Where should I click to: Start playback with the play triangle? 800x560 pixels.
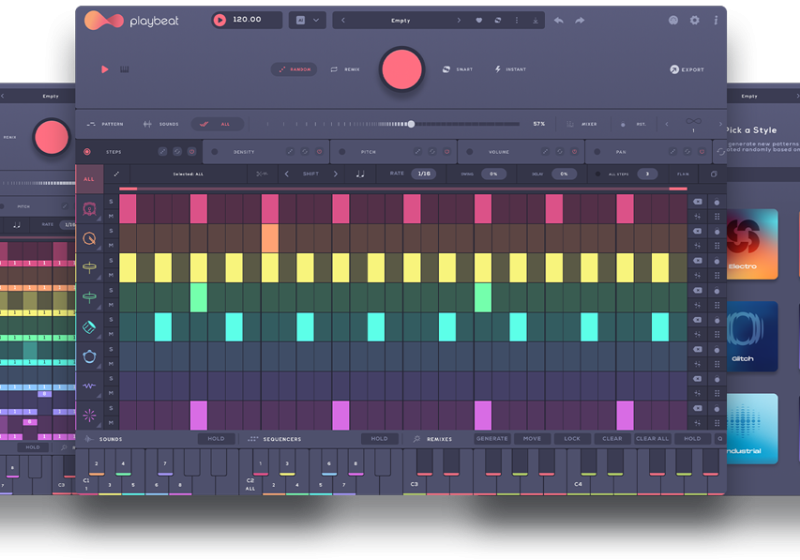[x=104, y=69]
